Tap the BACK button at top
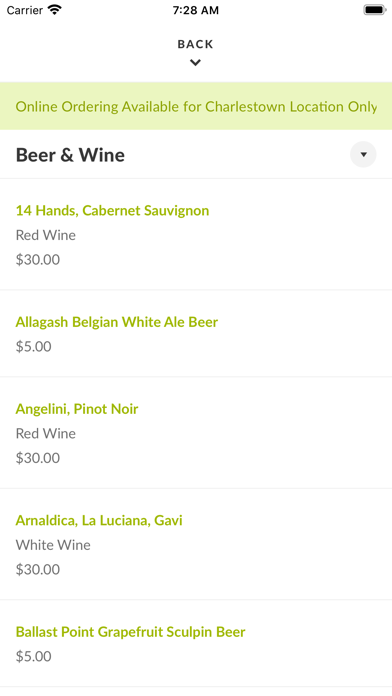This screenshot has width=392, height=696. coord(195,44)
